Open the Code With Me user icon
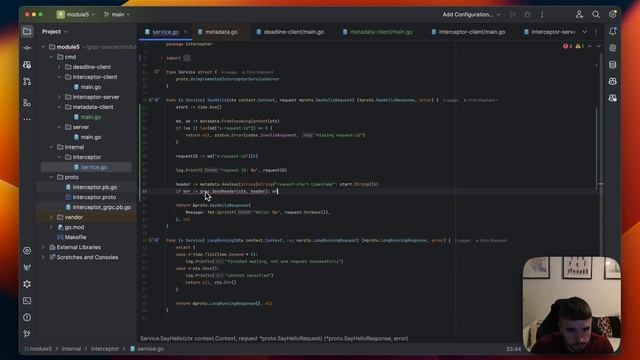Viewport: 640px width, 360px height. tap(579, 14)
